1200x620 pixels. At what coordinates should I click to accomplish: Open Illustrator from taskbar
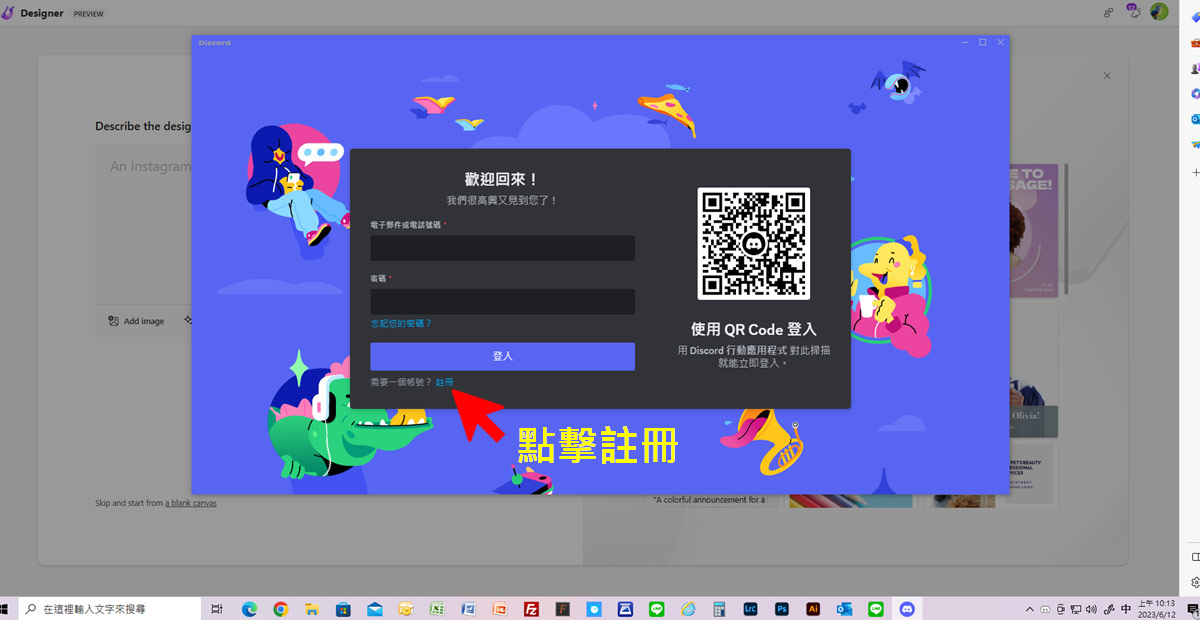813,608
